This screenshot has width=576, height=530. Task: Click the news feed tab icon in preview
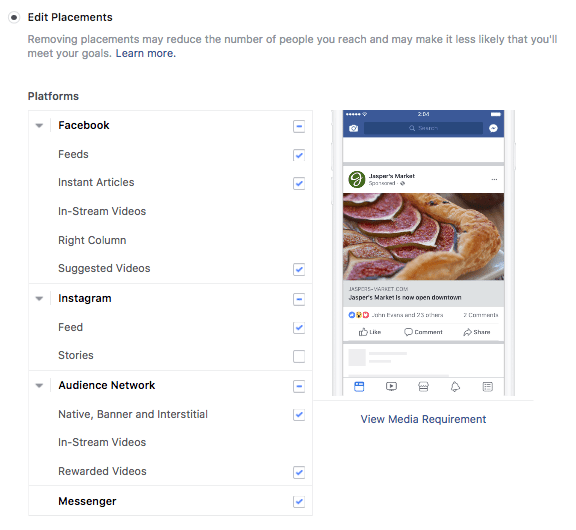[359, 386]
